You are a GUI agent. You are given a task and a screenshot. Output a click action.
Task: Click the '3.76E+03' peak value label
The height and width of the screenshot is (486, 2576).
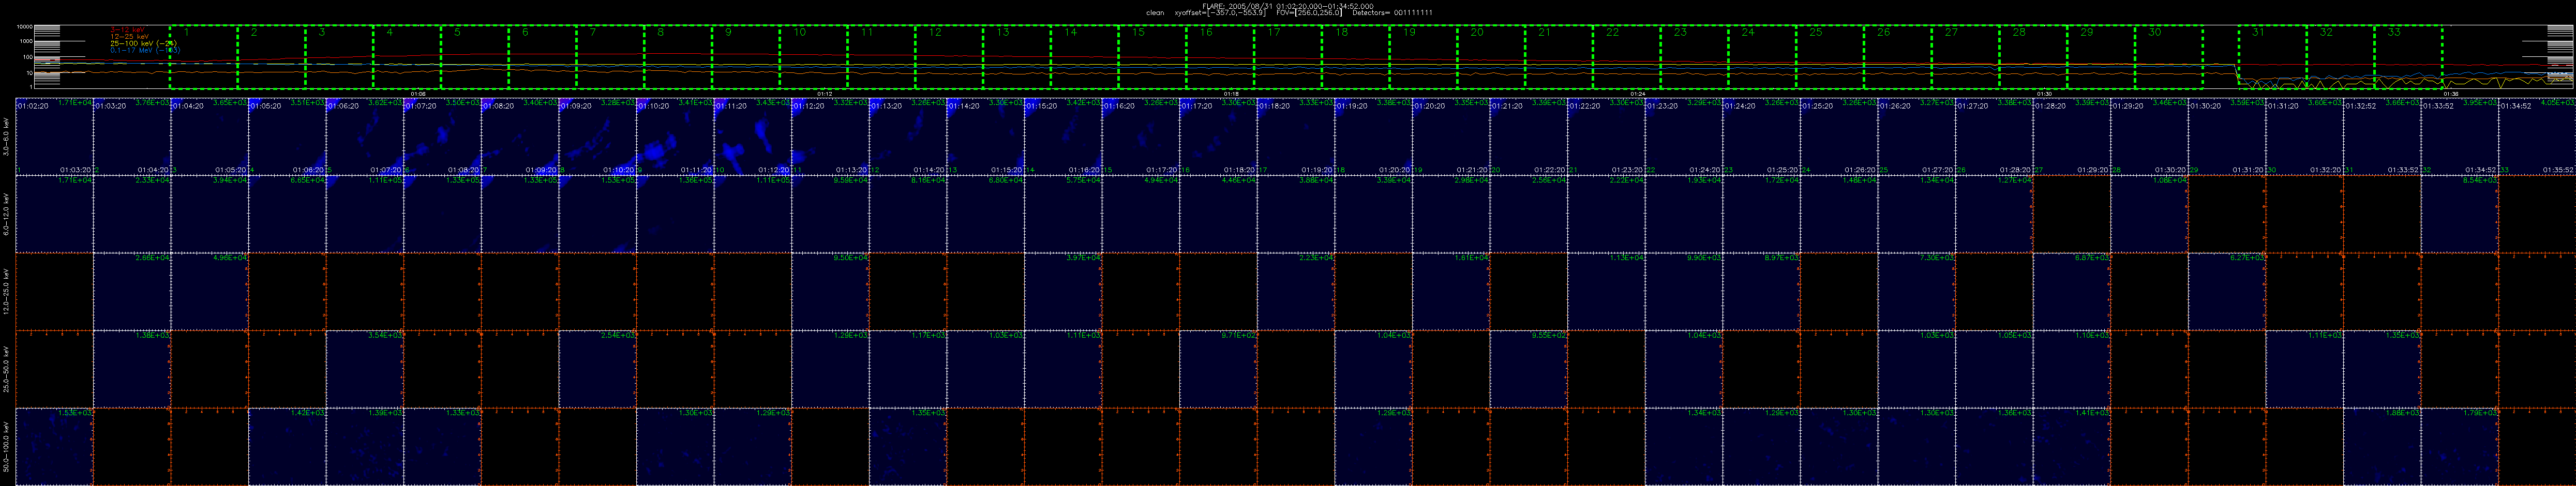tap(152, 102)
